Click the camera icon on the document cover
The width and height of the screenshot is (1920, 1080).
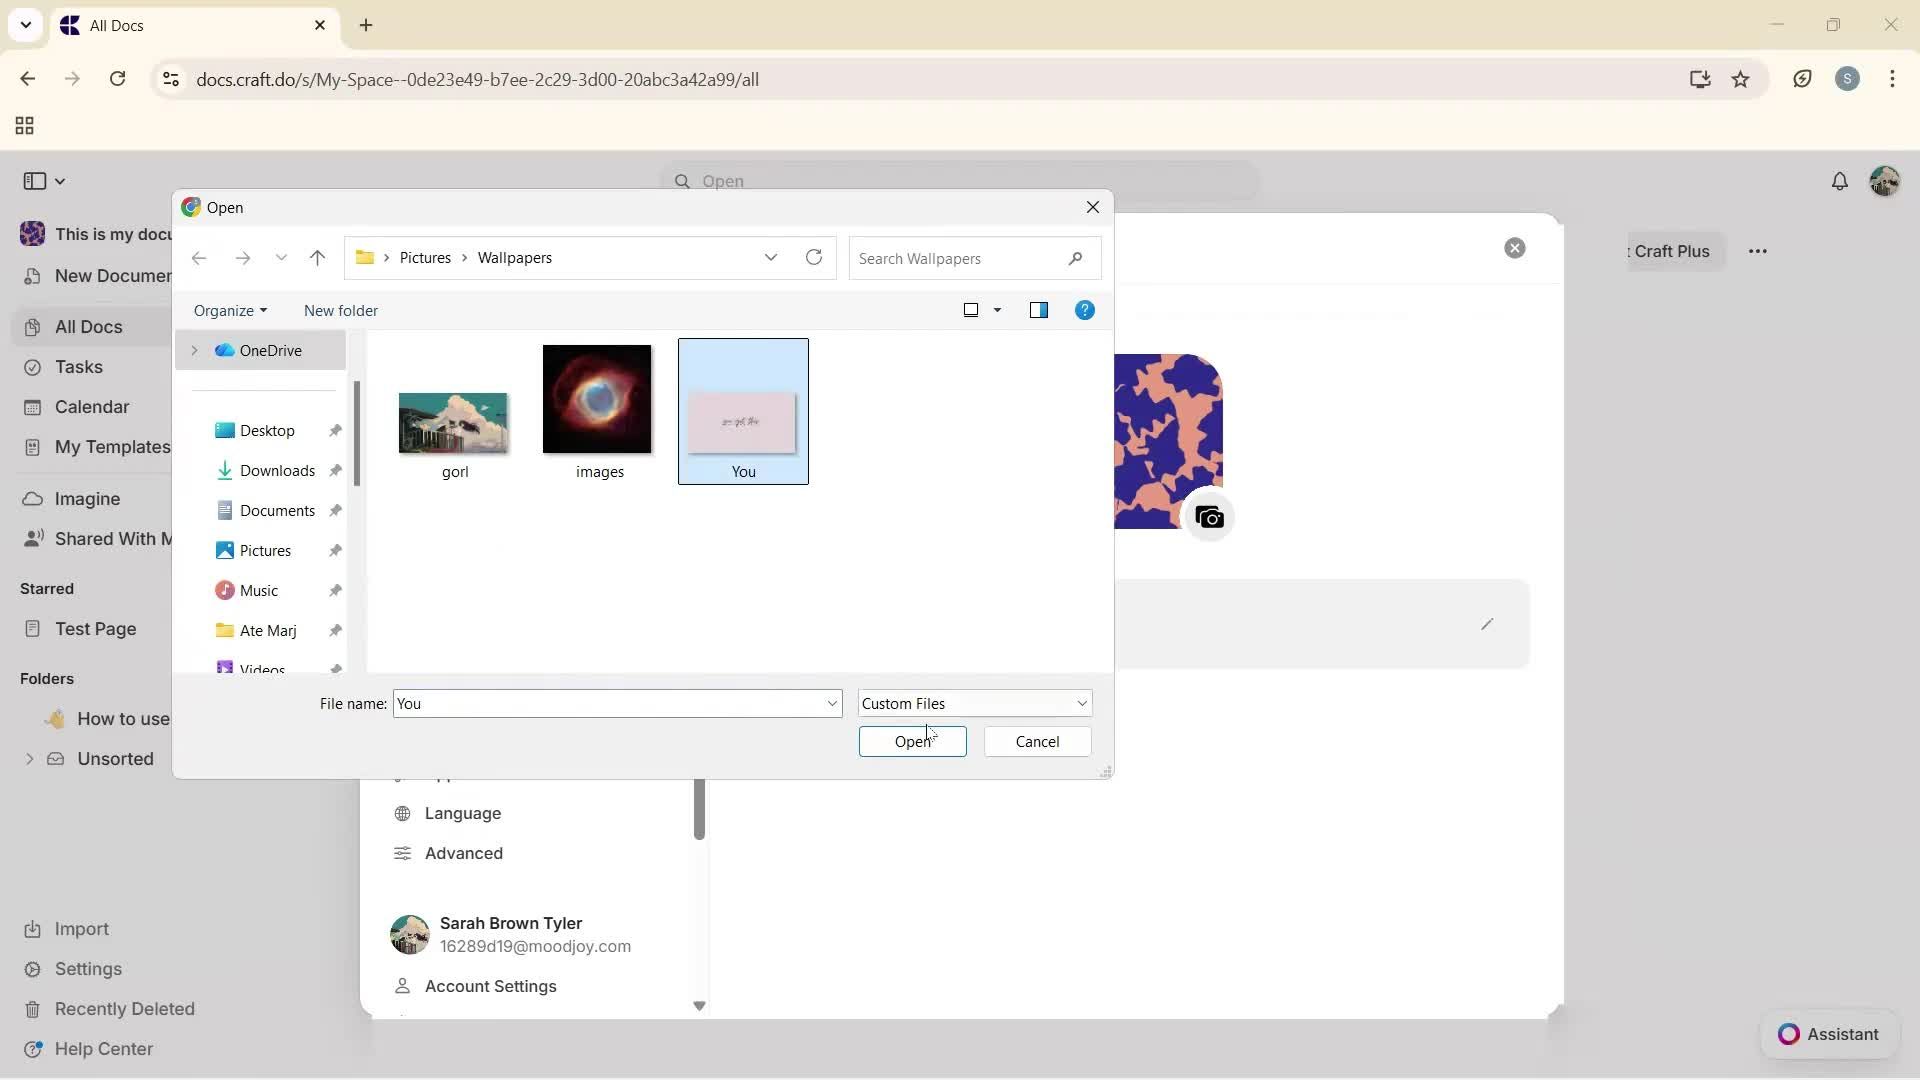[1209, 517]
